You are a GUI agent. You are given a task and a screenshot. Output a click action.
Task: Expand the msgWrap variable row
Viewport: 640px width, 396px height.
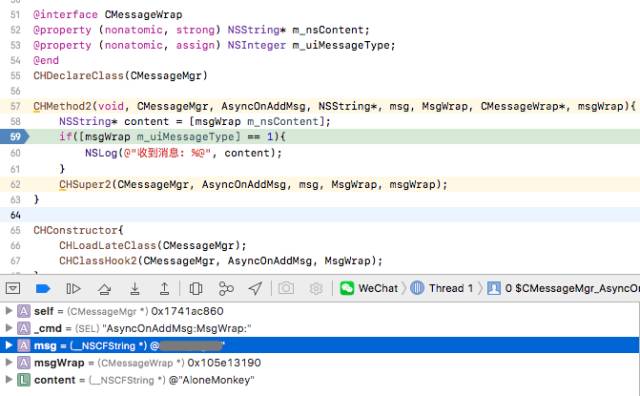point(8,362)
